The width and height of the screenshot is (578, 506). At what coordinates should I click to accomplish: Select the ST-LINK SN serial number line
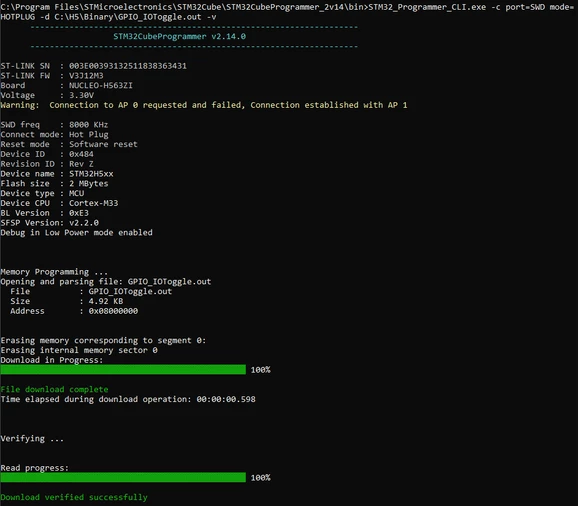pos(94,66)
